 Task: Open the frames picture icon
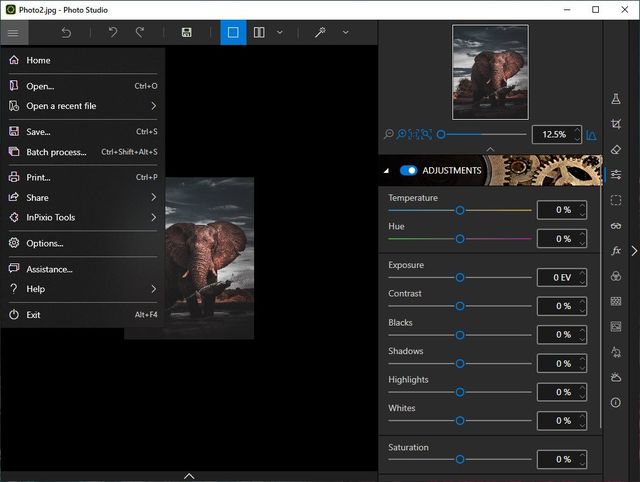pyautogui.click(x=616, y=327)
